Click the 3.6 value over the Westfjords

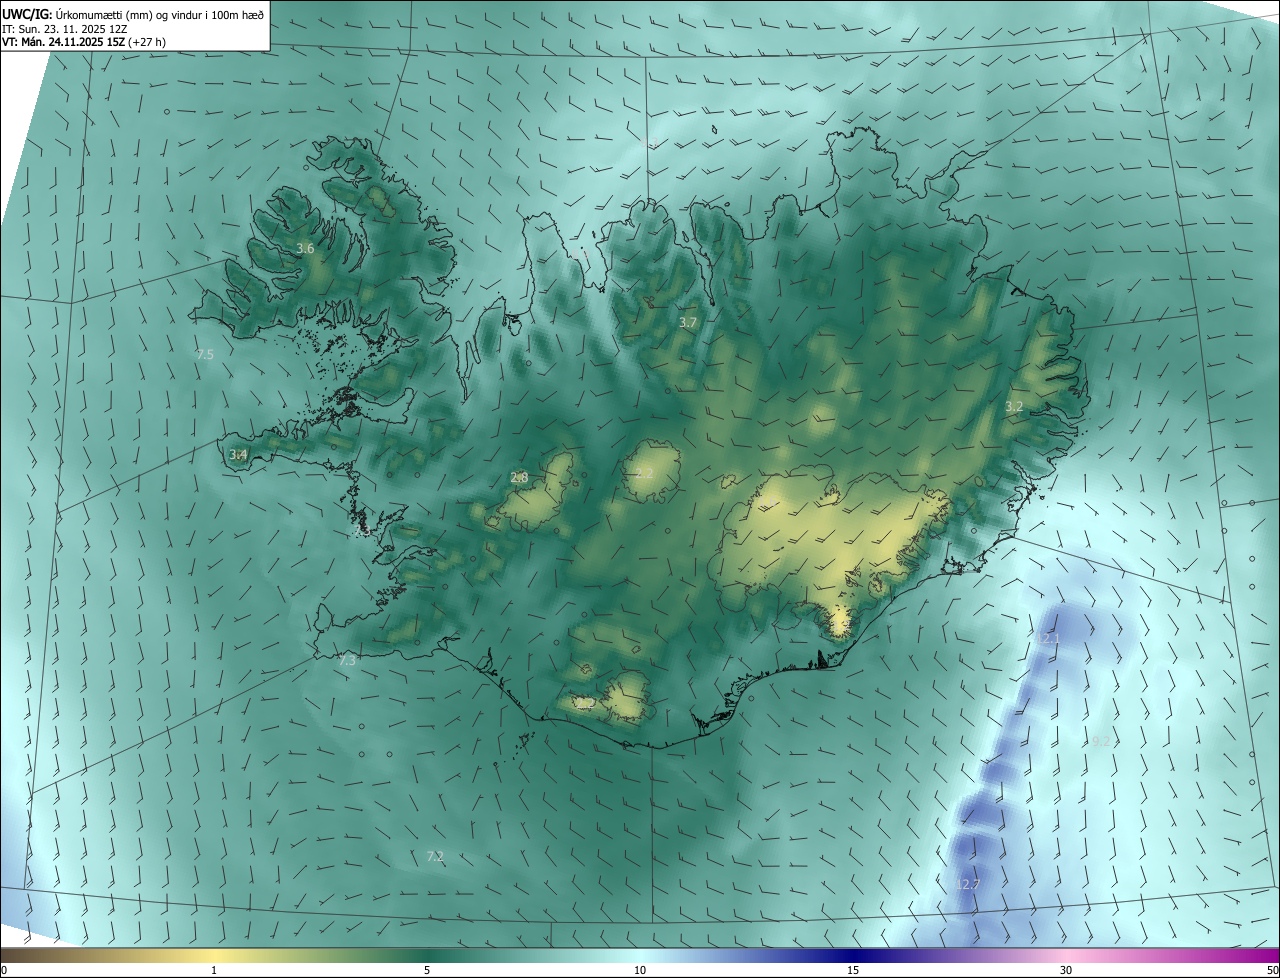click(305, 248)
